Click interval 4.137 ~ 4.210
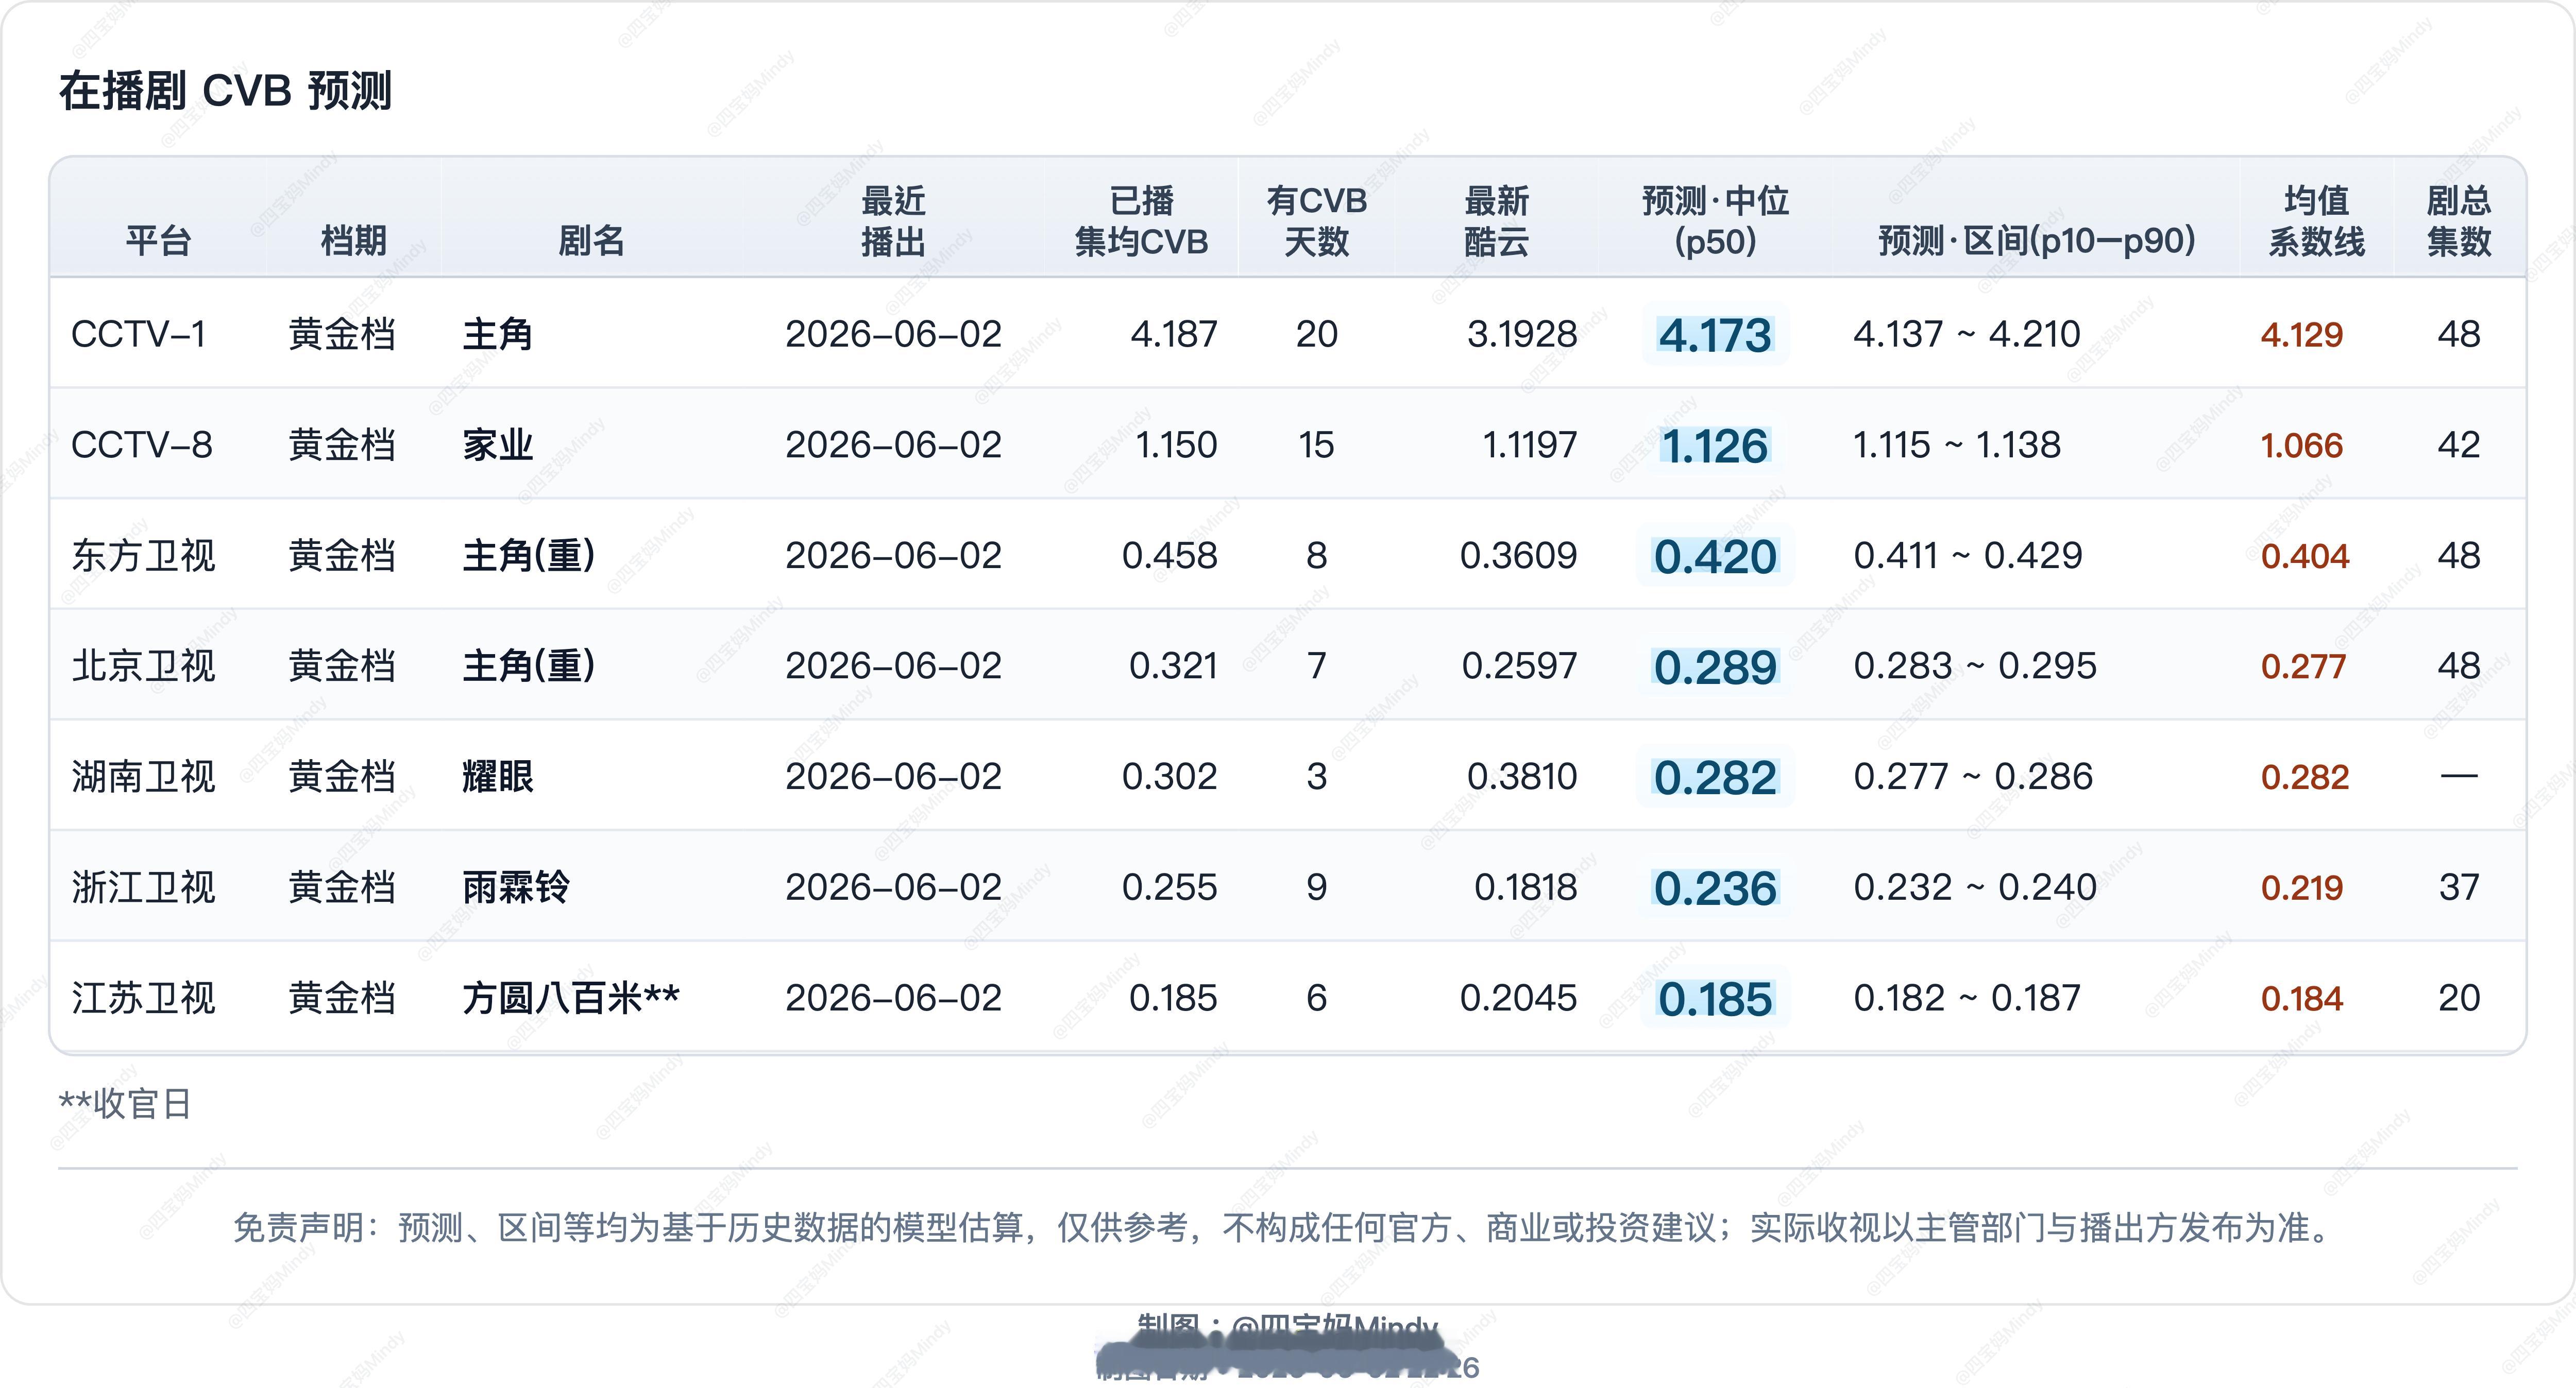The height and width of the screenshot is (1388, 2576). coord(1966,334)
